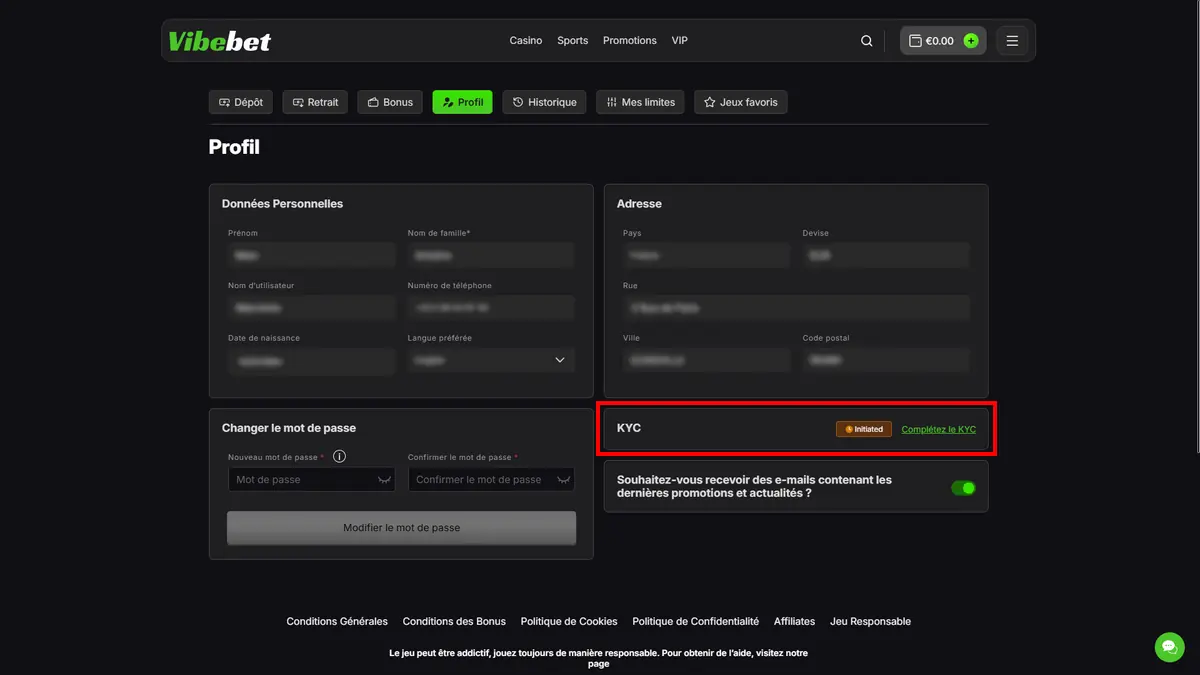Open the Mes limites tab
The image size is (1200, 675).
tap(640, 102)
